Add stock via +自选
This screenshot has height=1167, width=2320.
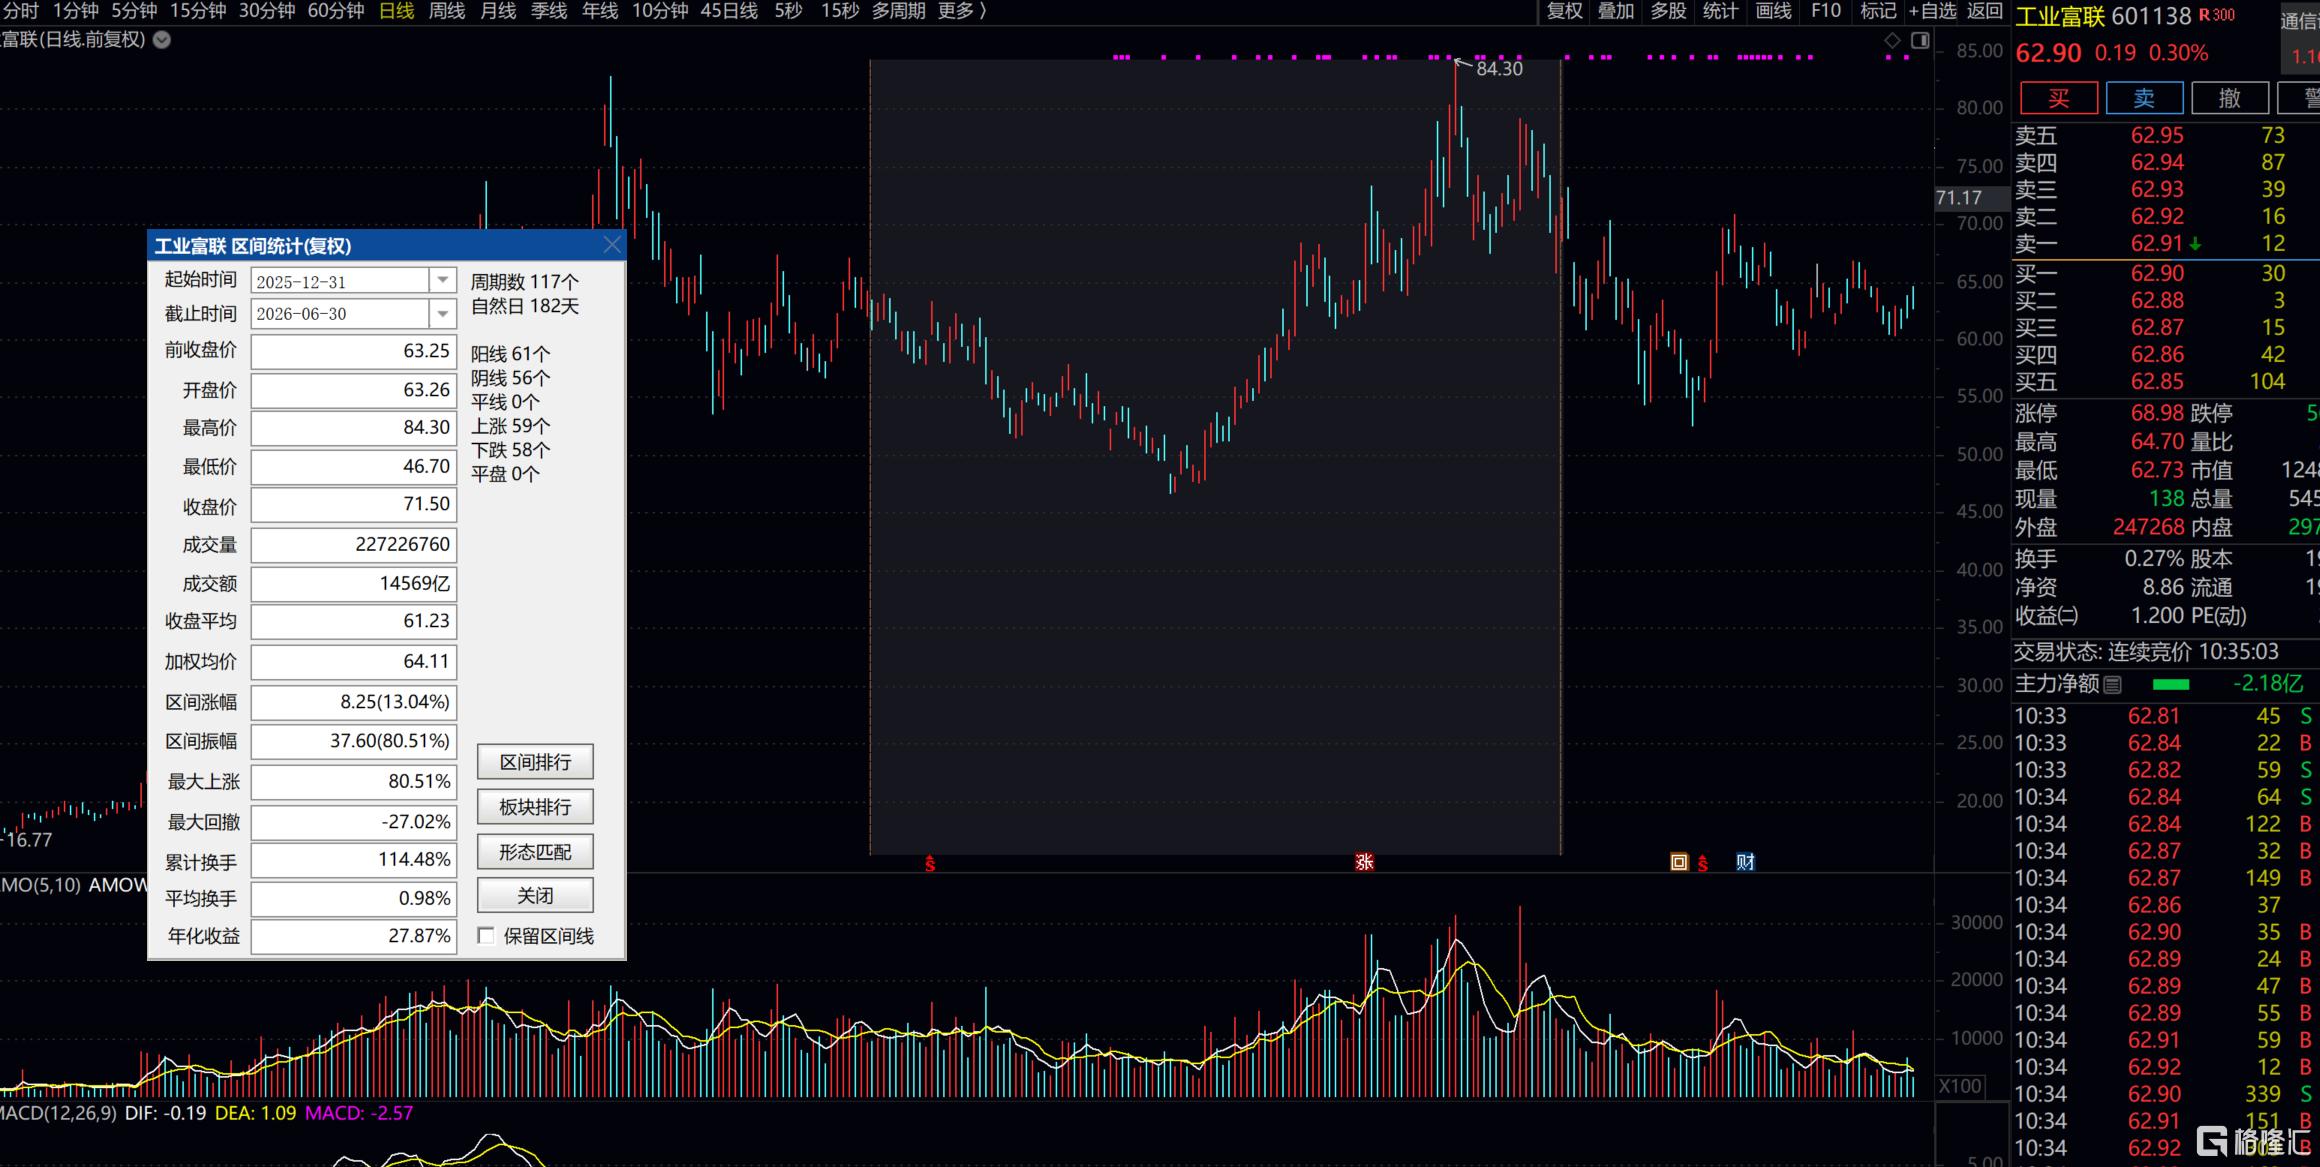[1932, 11]
